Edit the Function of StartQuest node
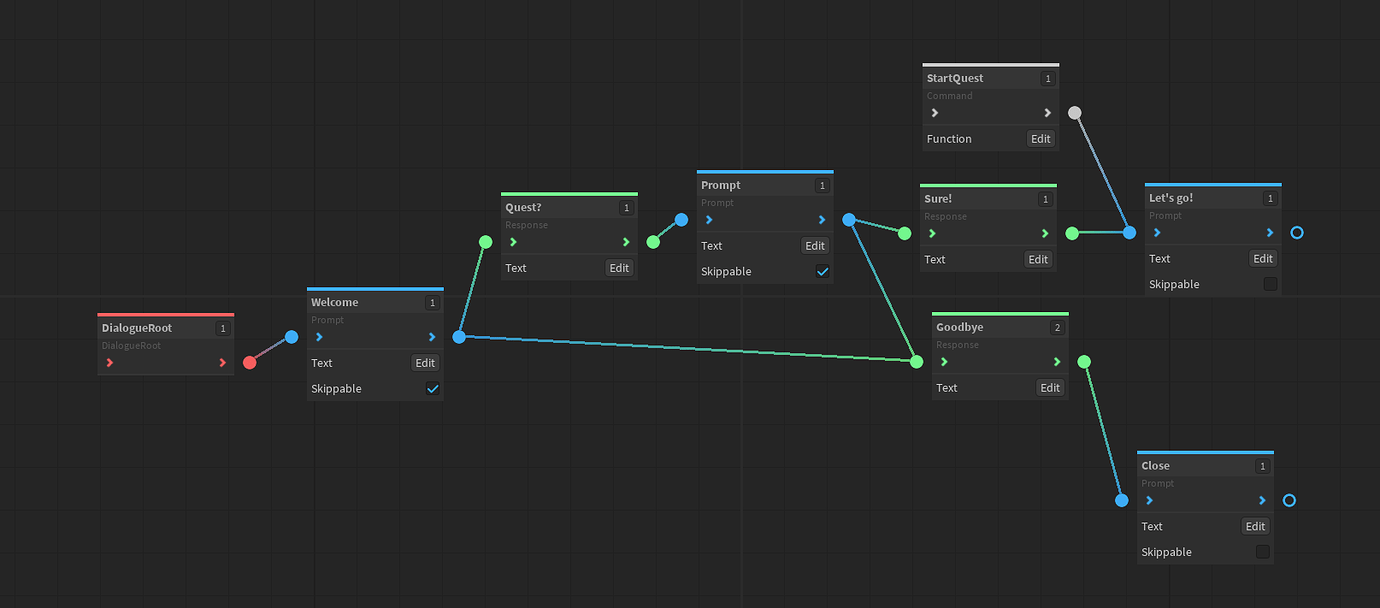 1041,139
